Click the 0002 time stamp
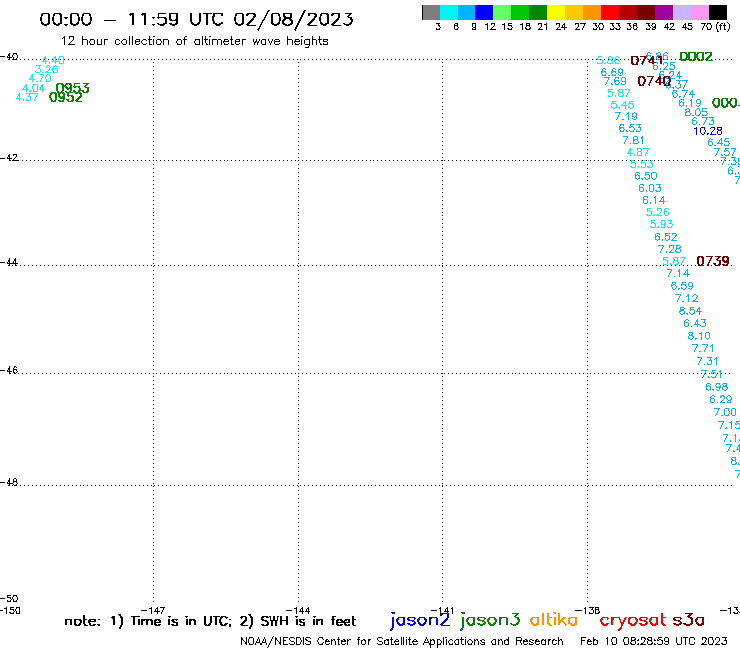 pos(696,57)
